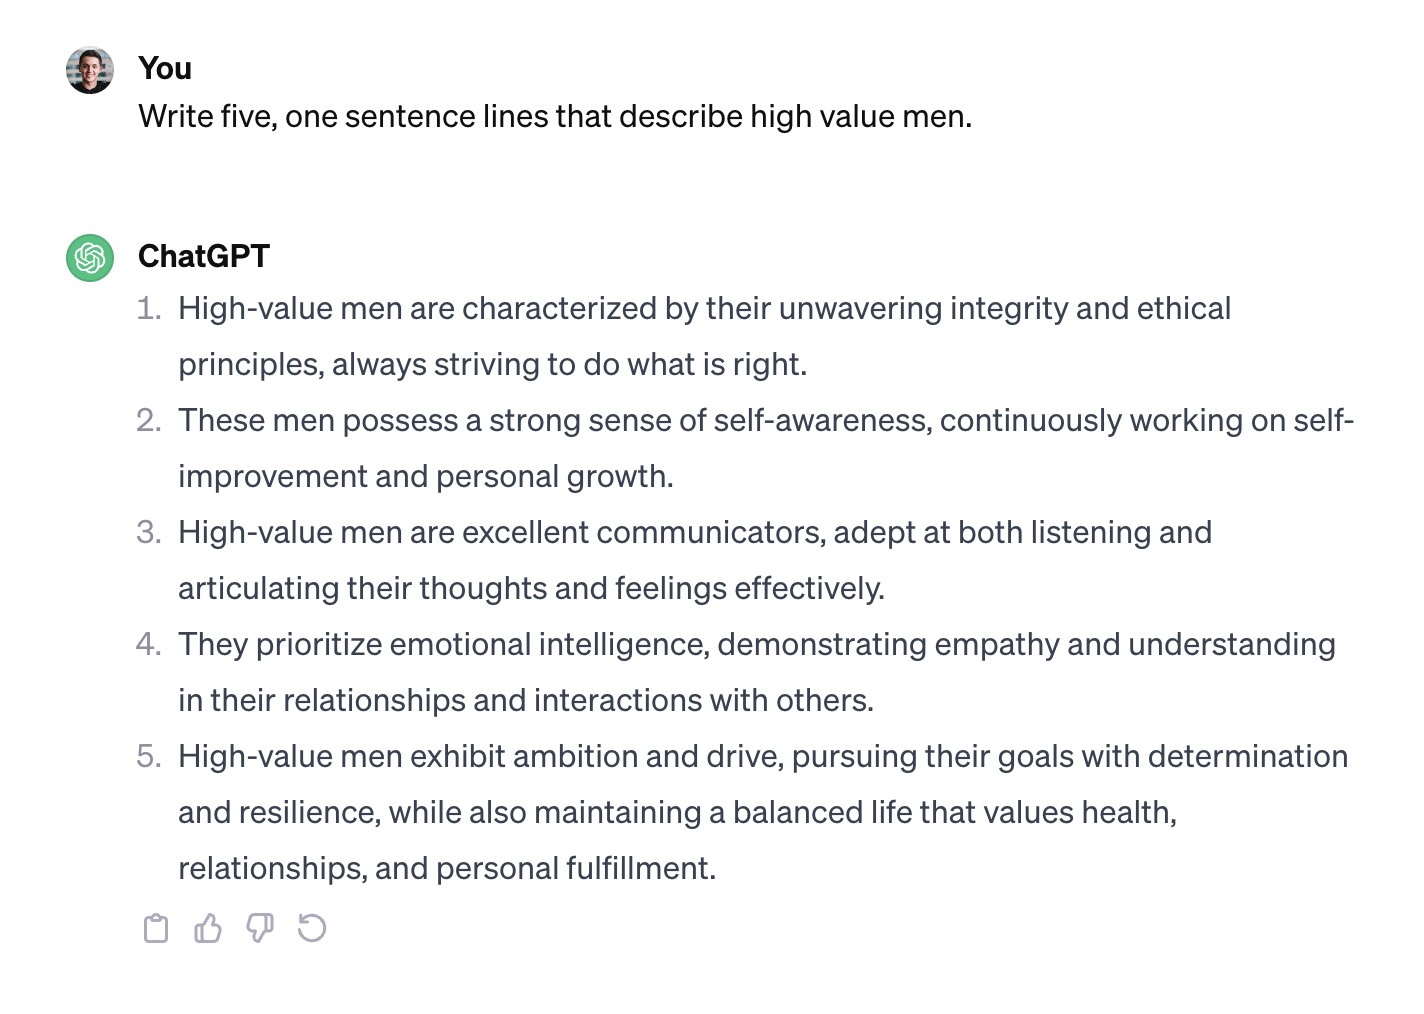Click the line "articulating their thoughts and feelings effectively"
The height and width of the screenshot is (1014, 1424).
531,588
